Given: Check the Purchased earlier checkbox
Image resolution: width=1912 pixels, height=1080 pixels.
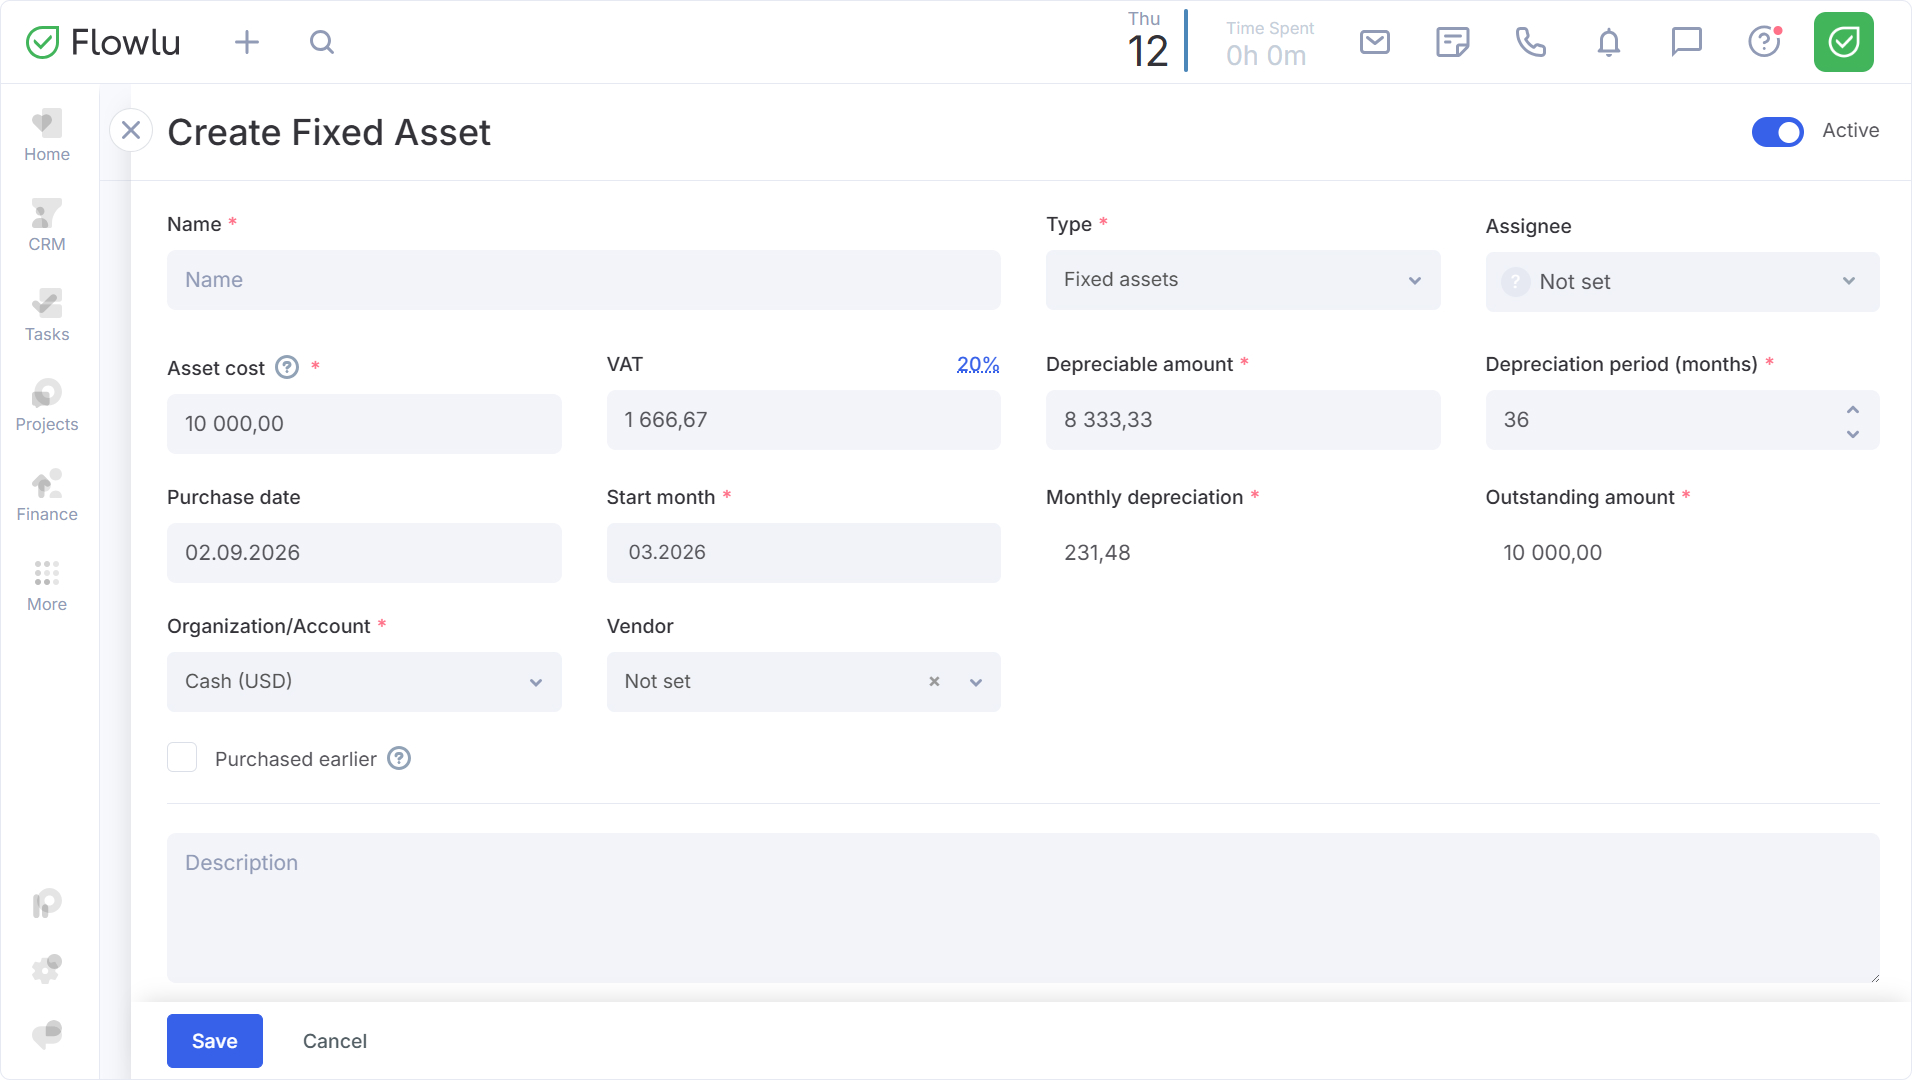Looking at the screenshot, I should click(182, 758).
